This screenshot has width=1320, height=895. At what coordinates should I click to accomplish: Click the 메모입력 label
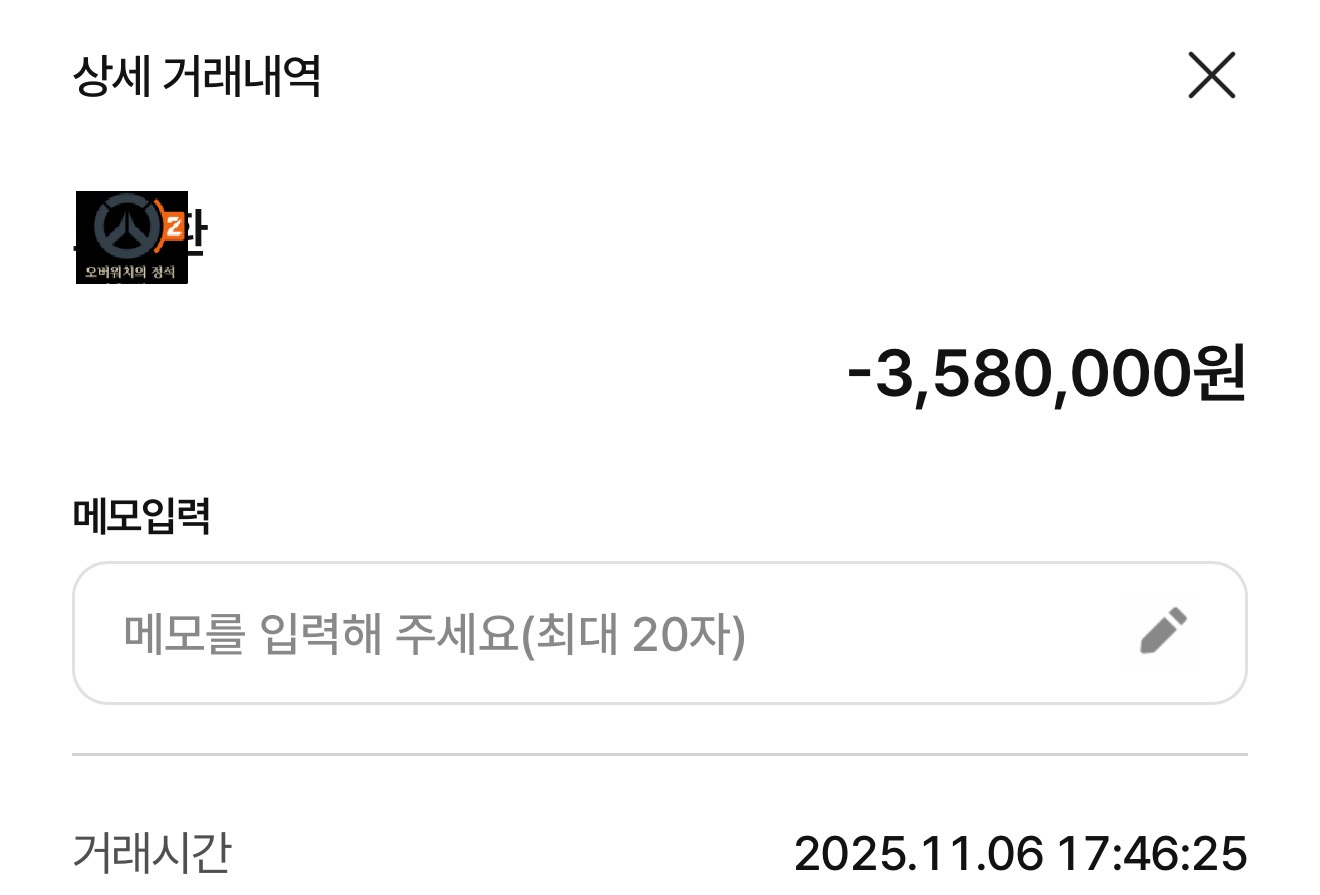pos(141,516)
